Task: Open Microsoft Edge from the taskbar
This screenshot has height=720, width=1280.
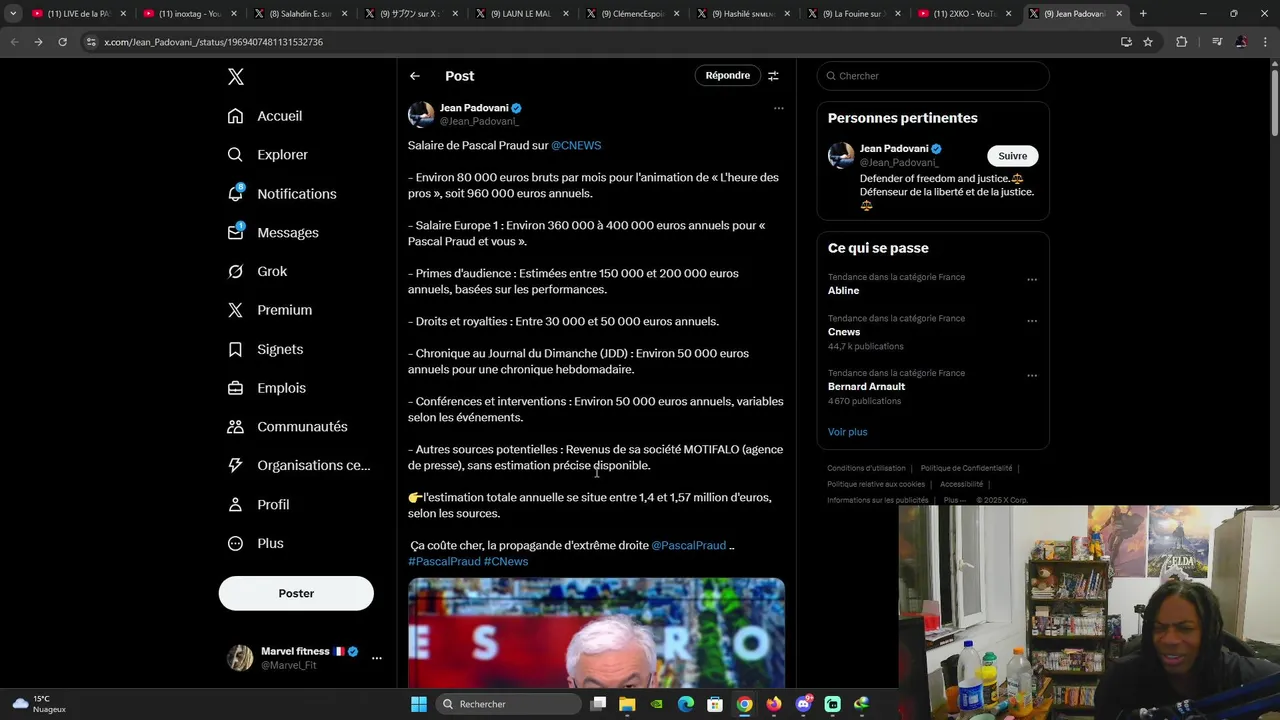Action: [x=686, y=704]
